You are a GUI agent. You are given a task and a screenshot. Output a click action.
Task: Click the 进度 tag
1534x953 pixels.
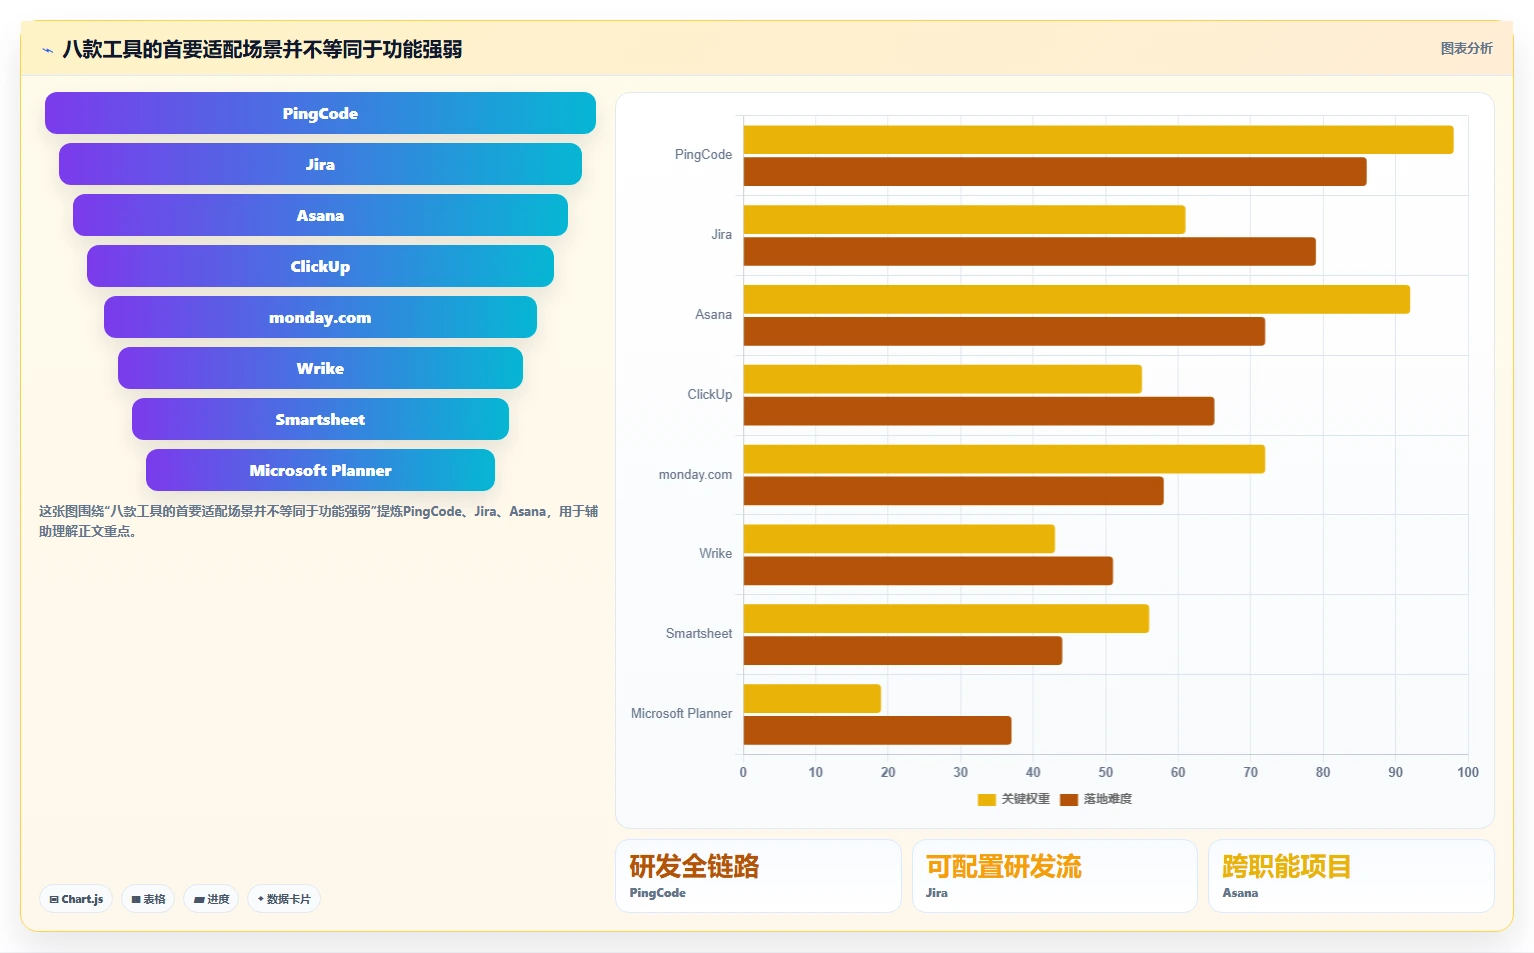coord(211,899)
